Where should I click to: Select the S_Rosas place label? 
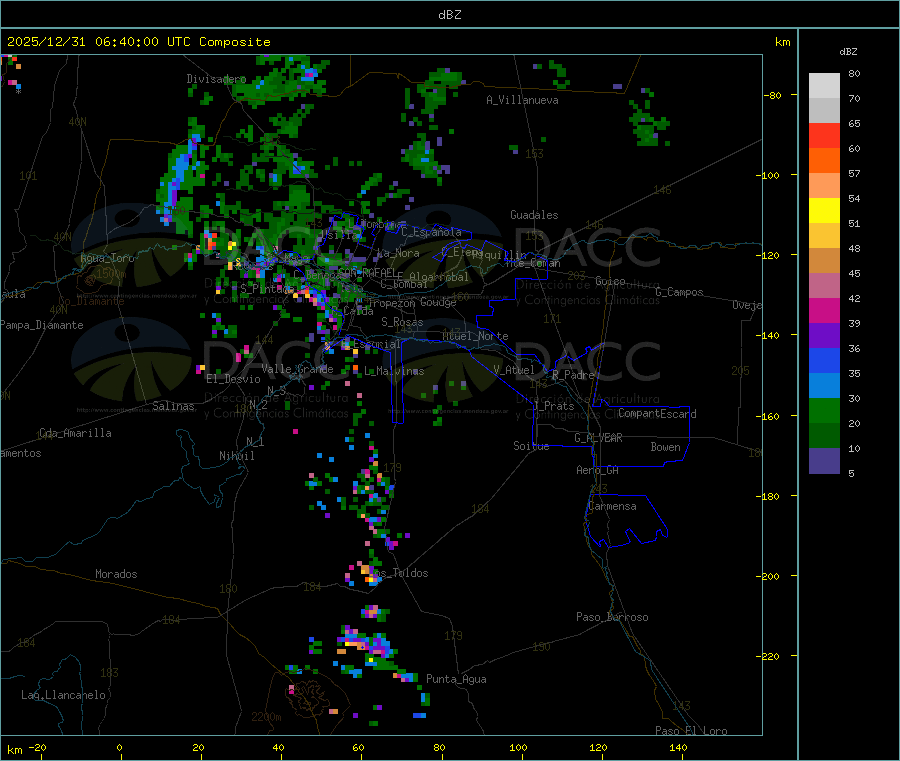(402, 322)
